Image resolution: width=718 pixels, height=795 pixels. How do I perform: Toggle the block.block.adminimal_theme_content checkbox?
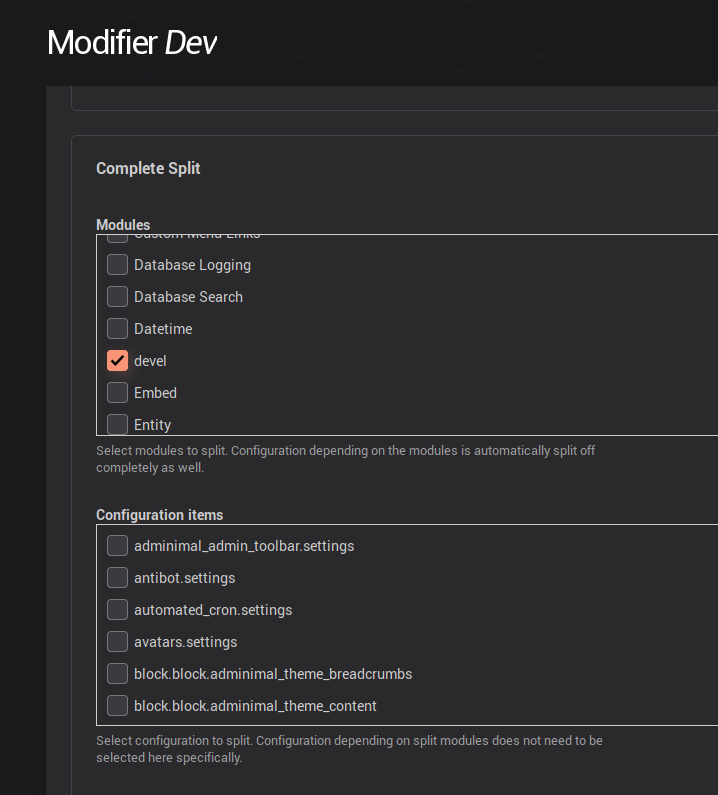117,706
